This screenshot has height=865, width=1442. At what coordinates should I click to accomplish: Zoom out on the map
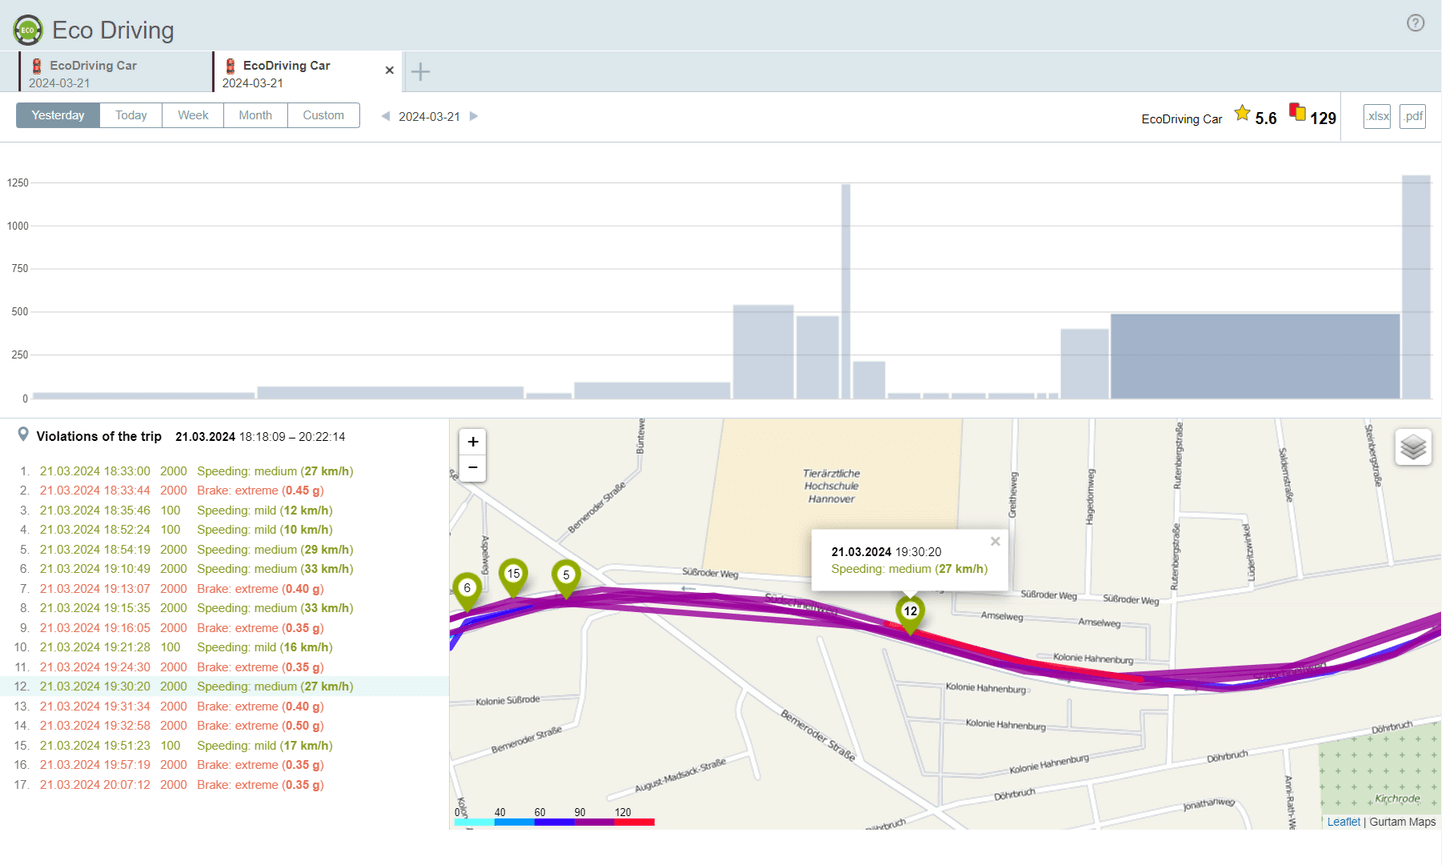click(473, 467)
